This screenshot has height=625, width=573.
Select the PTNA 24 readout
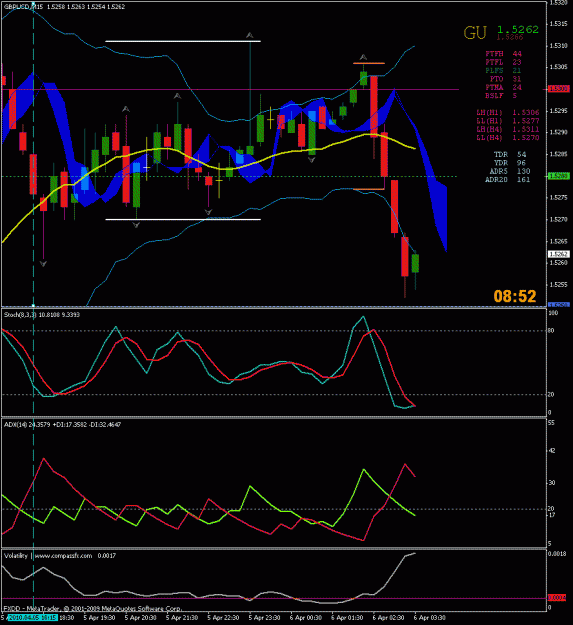coord(503,87)
